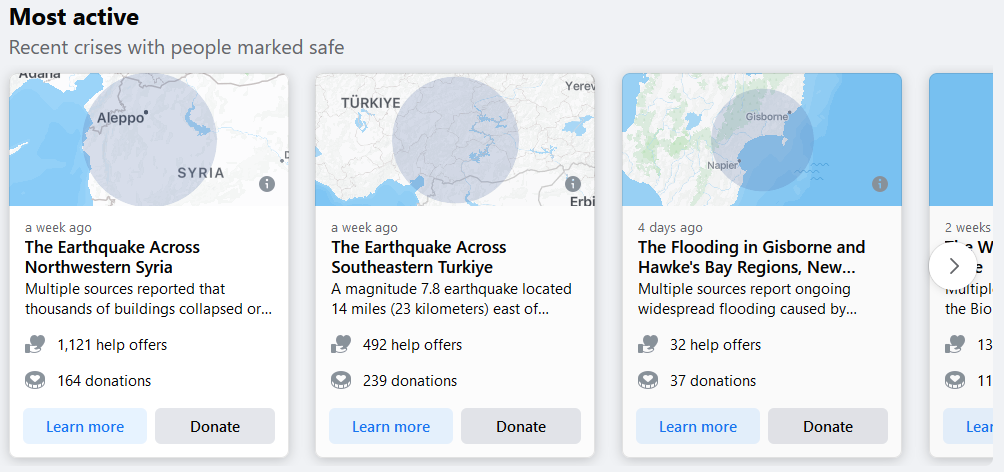Click info icon on Syria map
Screen dimensions: 1004x472
pyautogui.click(x=267, y=184)
